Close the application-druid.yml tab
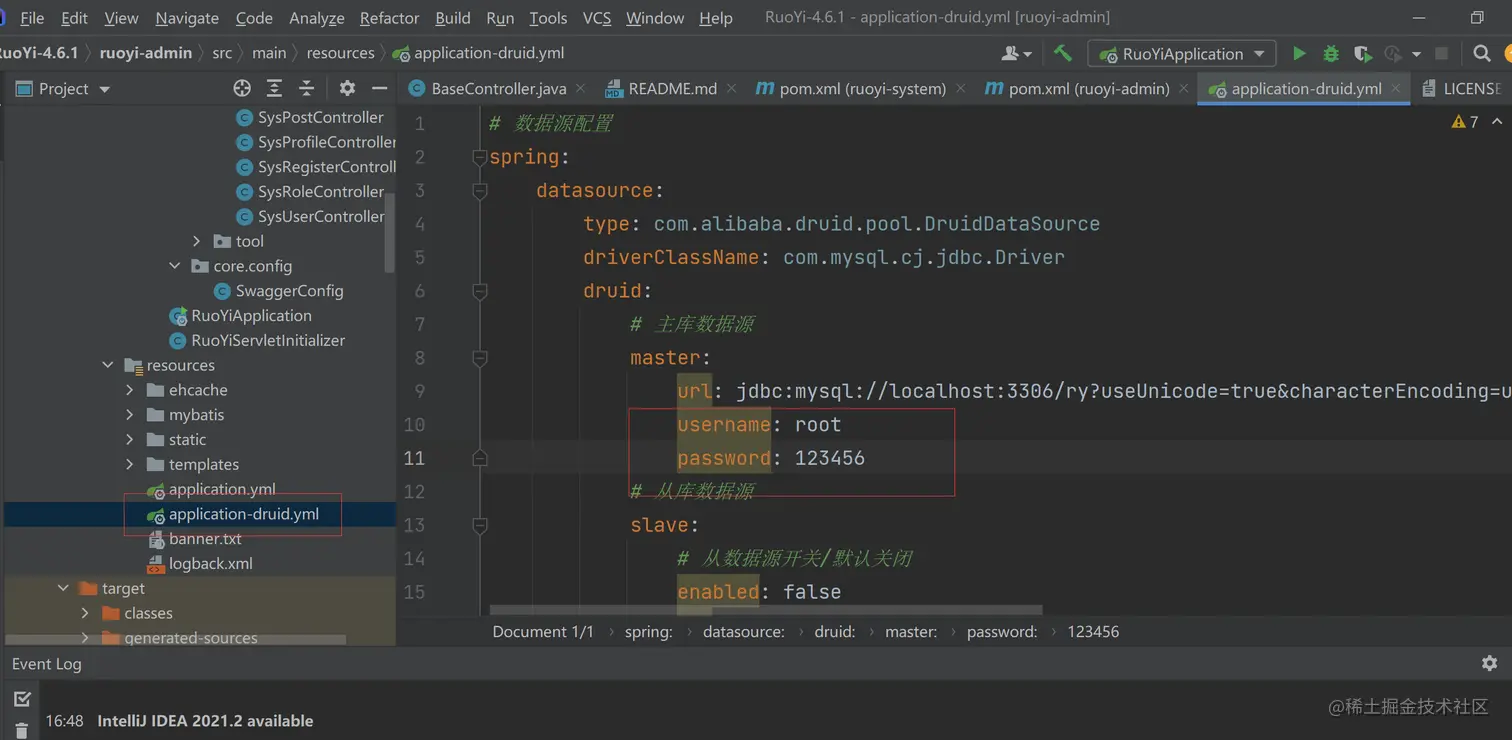Screen dimensions: 1512x740 (1396, 88)
